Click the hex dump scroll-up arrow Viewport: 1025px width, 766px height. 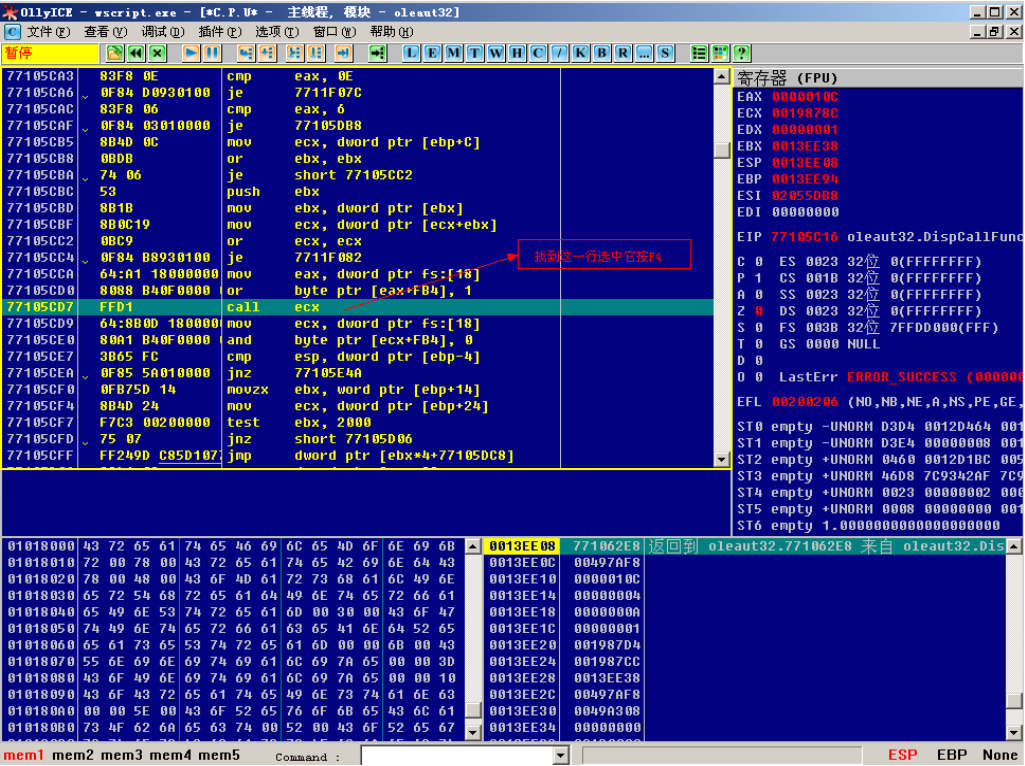474,546
